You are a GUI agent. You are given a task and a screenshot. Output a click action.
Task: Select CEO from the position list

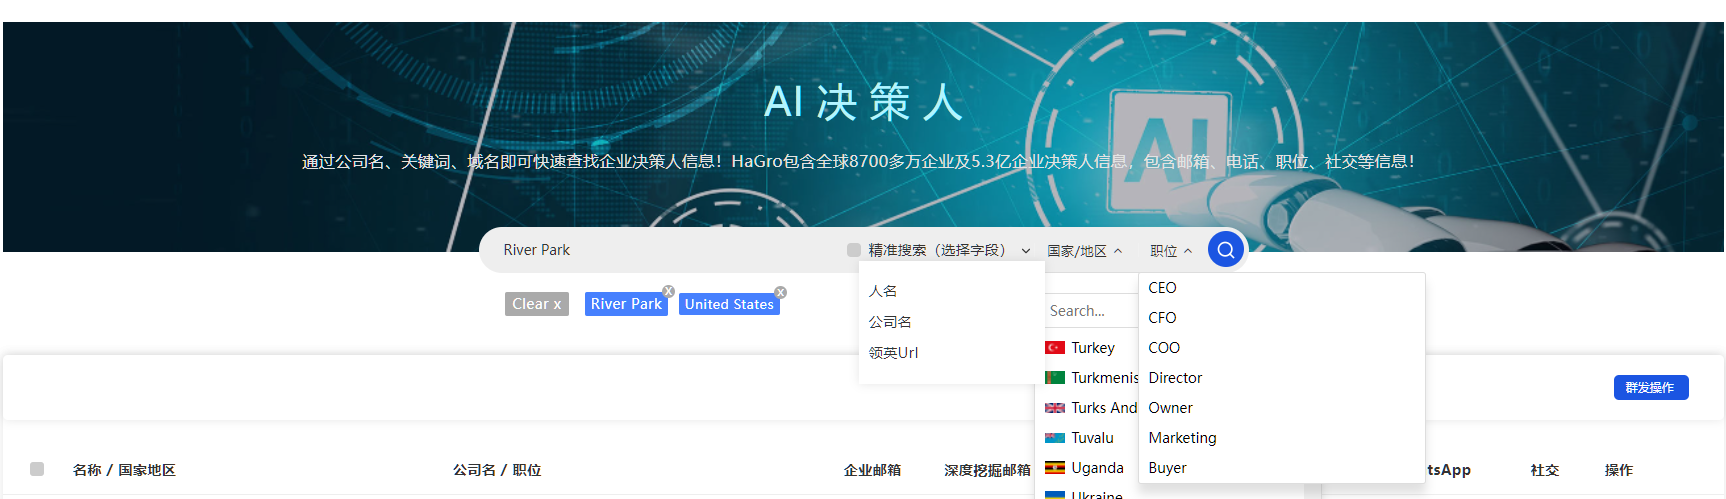[x=1162, y=288]
